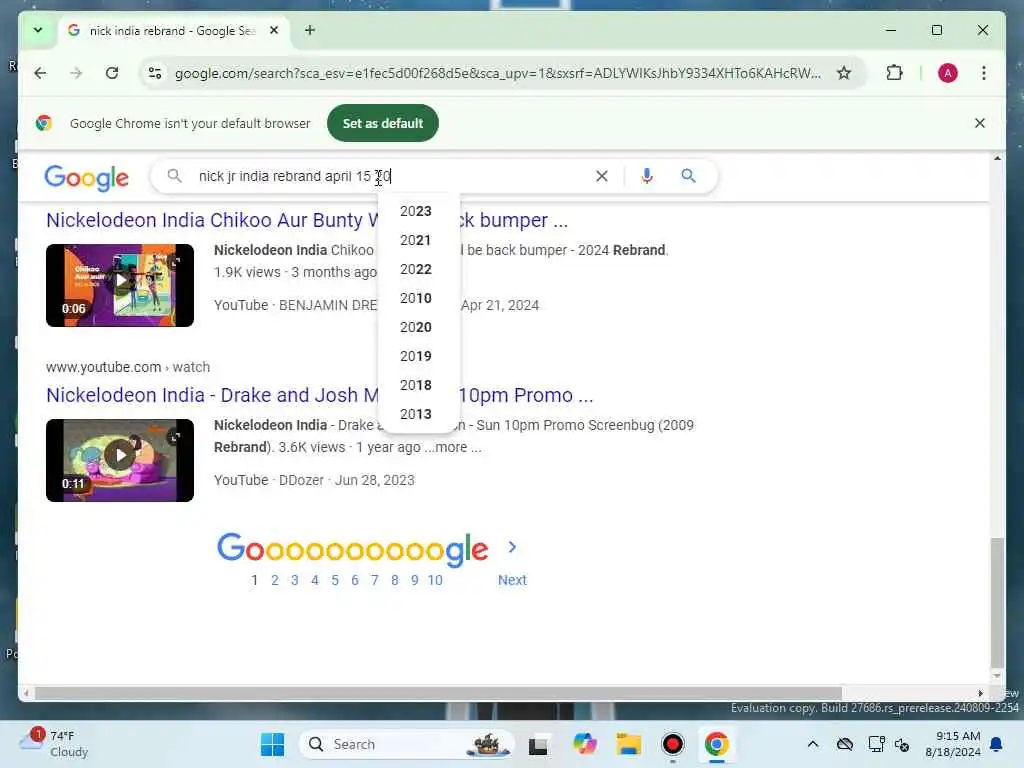Click the address bar URL
This screenshot has height=768, width=1024.
498,73
